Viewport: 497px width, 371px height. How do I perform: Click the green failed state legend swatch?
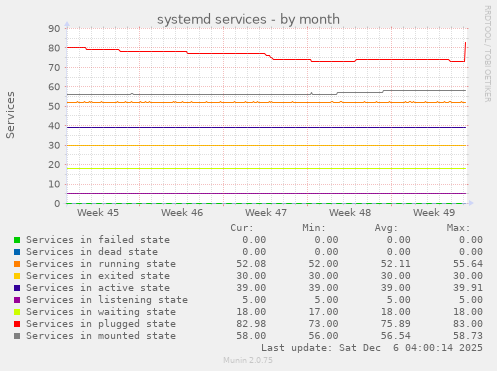click(17, 240)
